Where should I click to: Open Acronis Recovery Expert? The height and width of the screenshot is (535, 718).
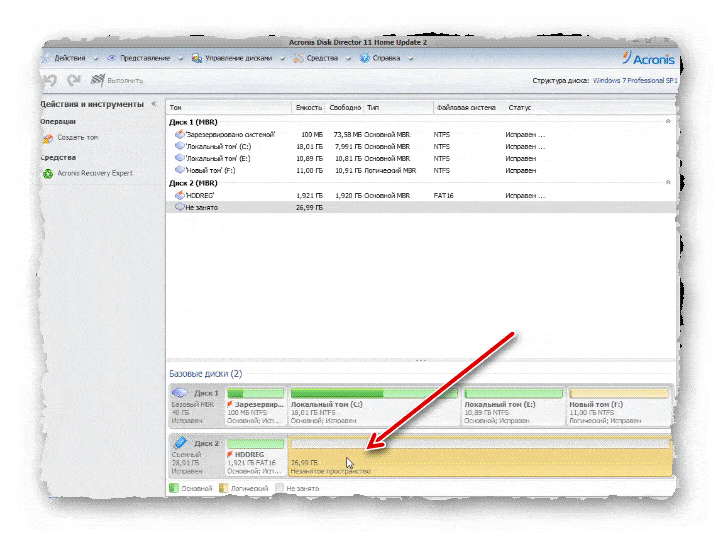coord(95,173)
